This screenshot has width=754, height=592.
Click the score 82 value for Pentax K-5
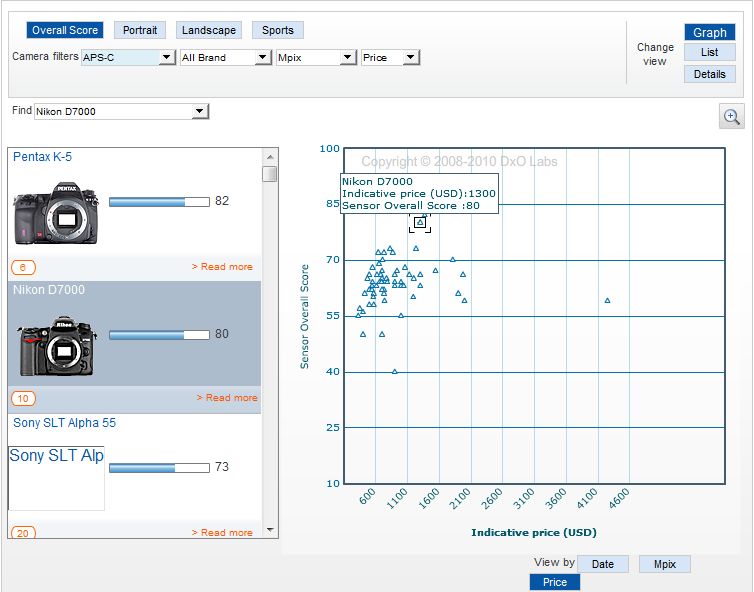pos(222,201)
